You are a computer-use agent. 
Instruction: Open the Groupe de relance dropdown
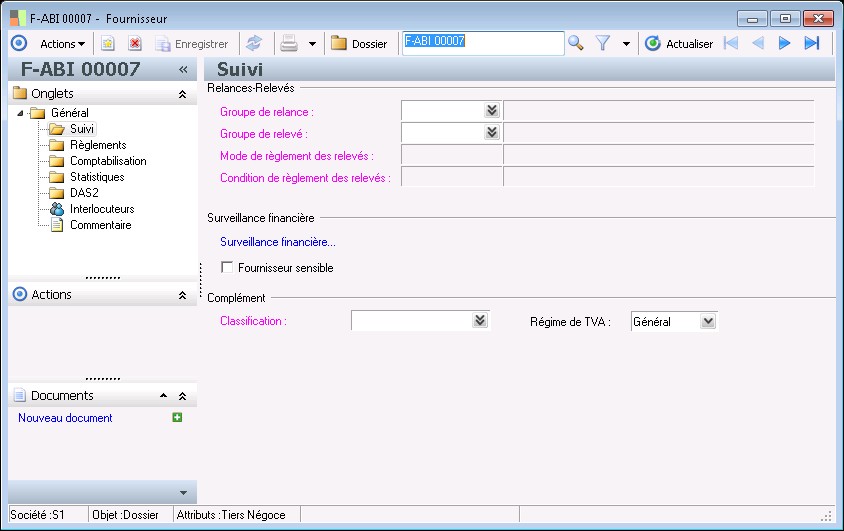coord(491,111)
